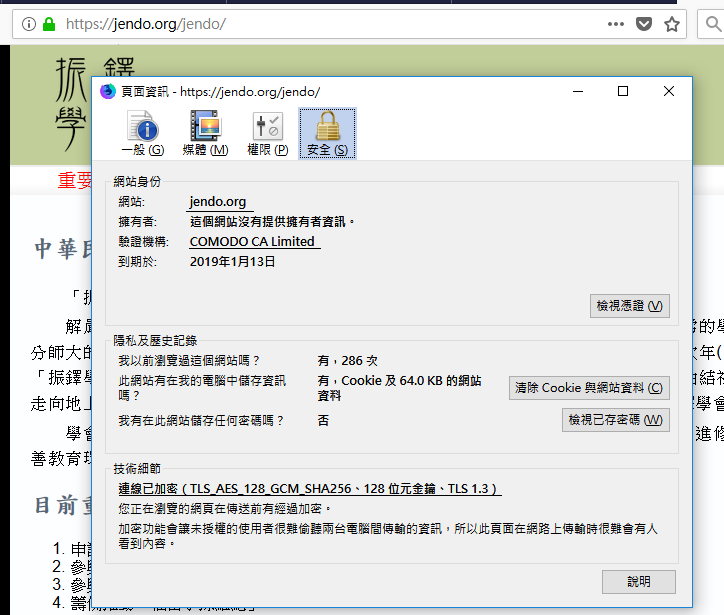724x615 pixels.
Task: Click the Firefox icon in dialog title bar
Action: [x=108, y=92]
